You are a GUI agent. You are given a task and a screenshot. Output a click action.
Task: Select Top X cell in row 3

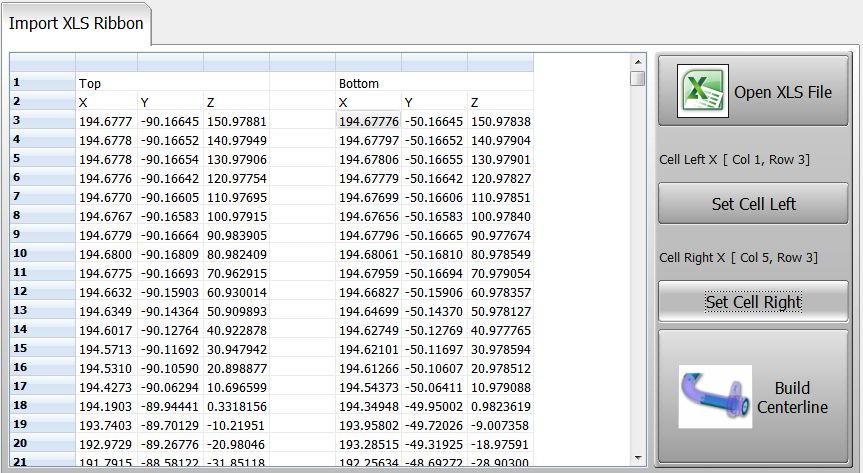click(106, 121)
